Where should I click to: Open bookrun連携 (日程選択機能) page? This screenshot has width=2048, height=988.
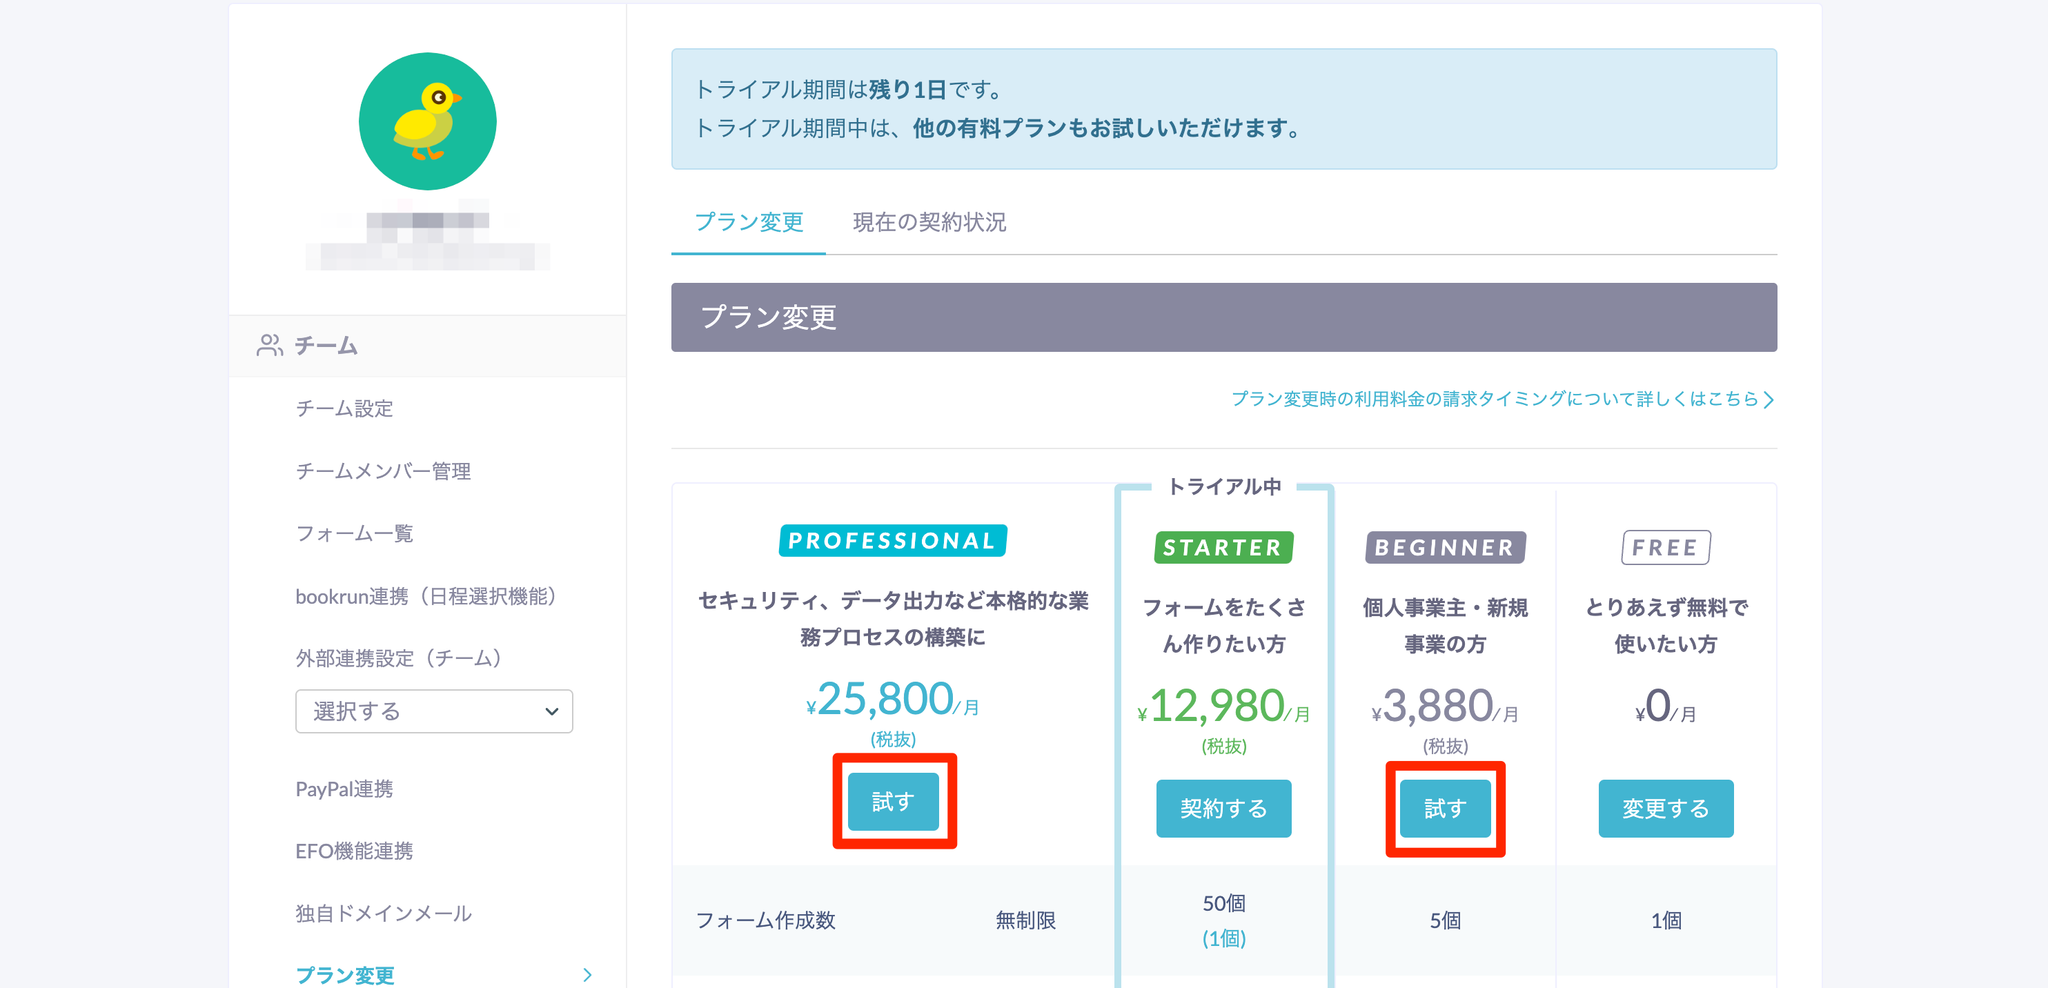425,596
